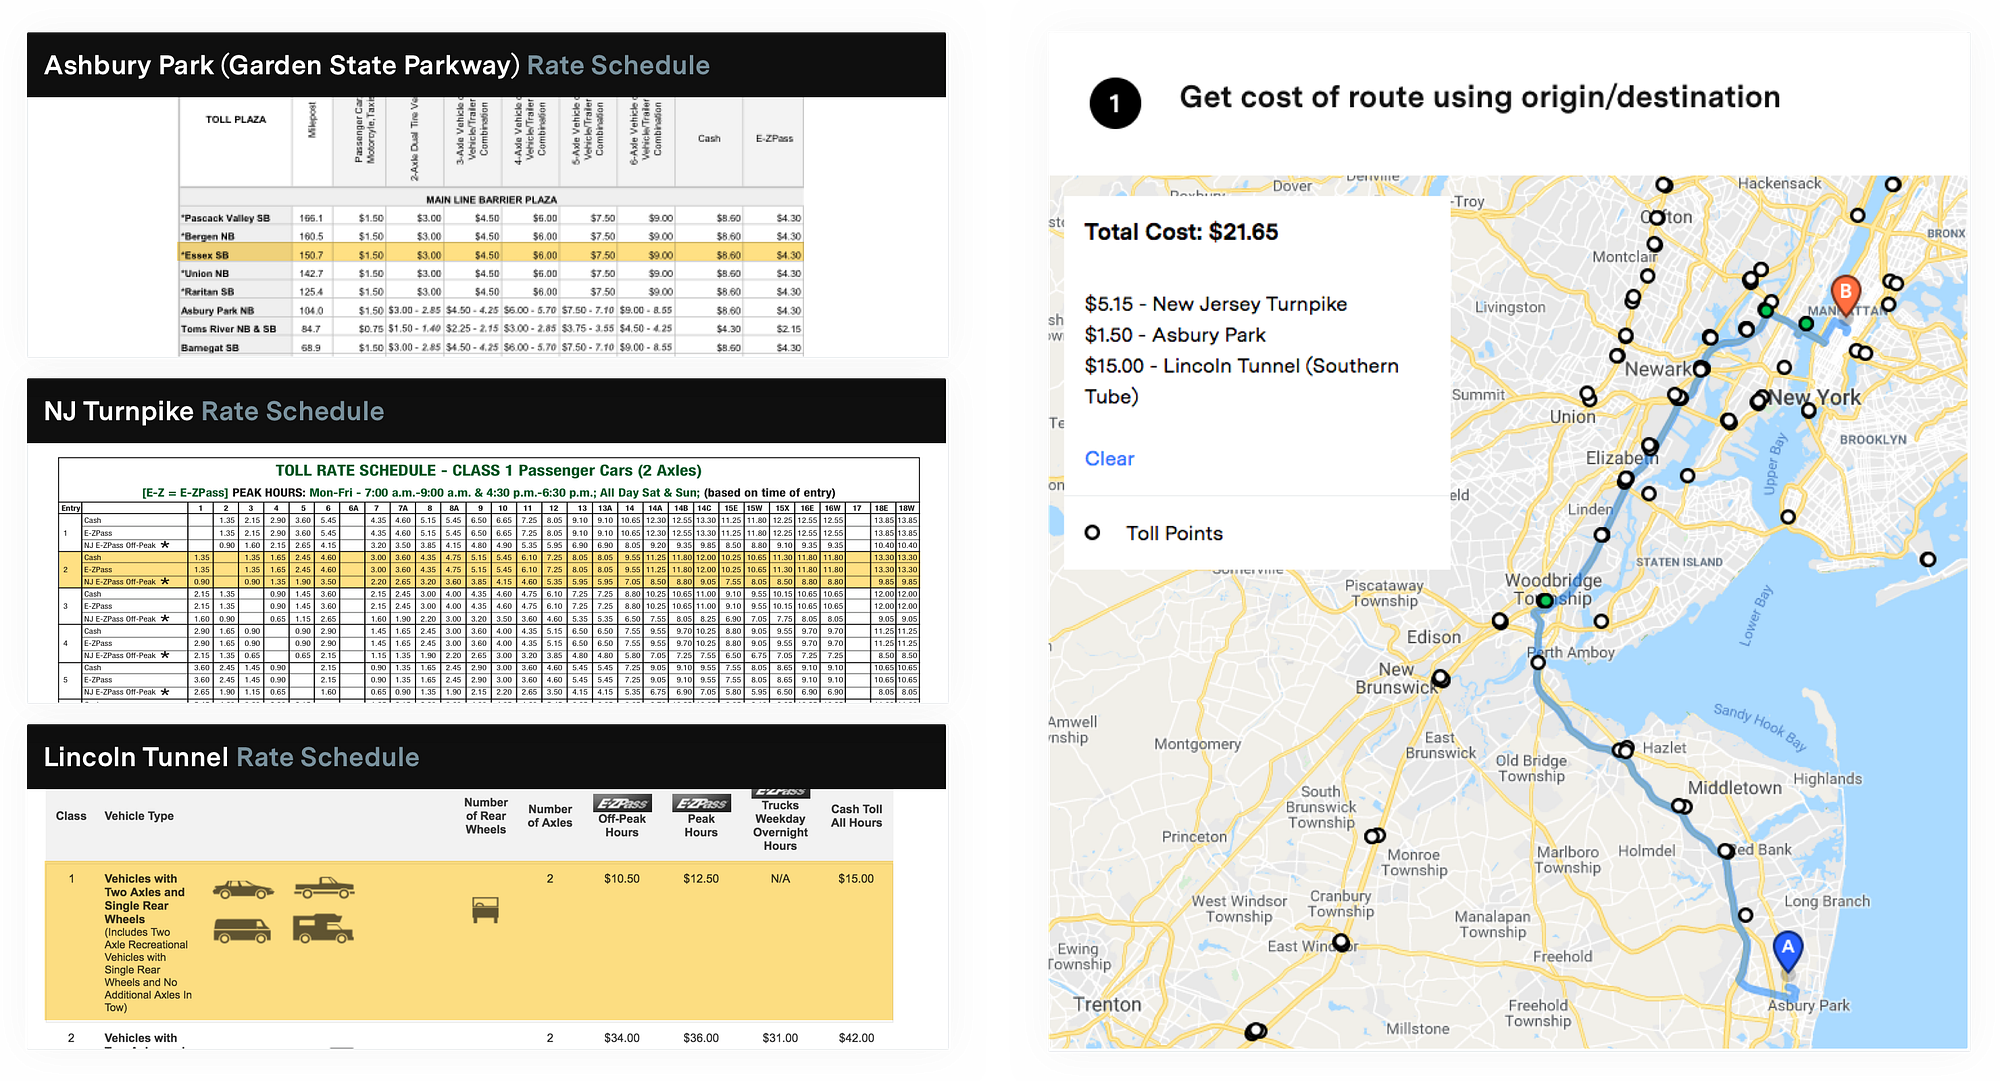
Task: Click the Lincoln Tunnel $15.00 cash toll cell
Action: tap(855, 879)
